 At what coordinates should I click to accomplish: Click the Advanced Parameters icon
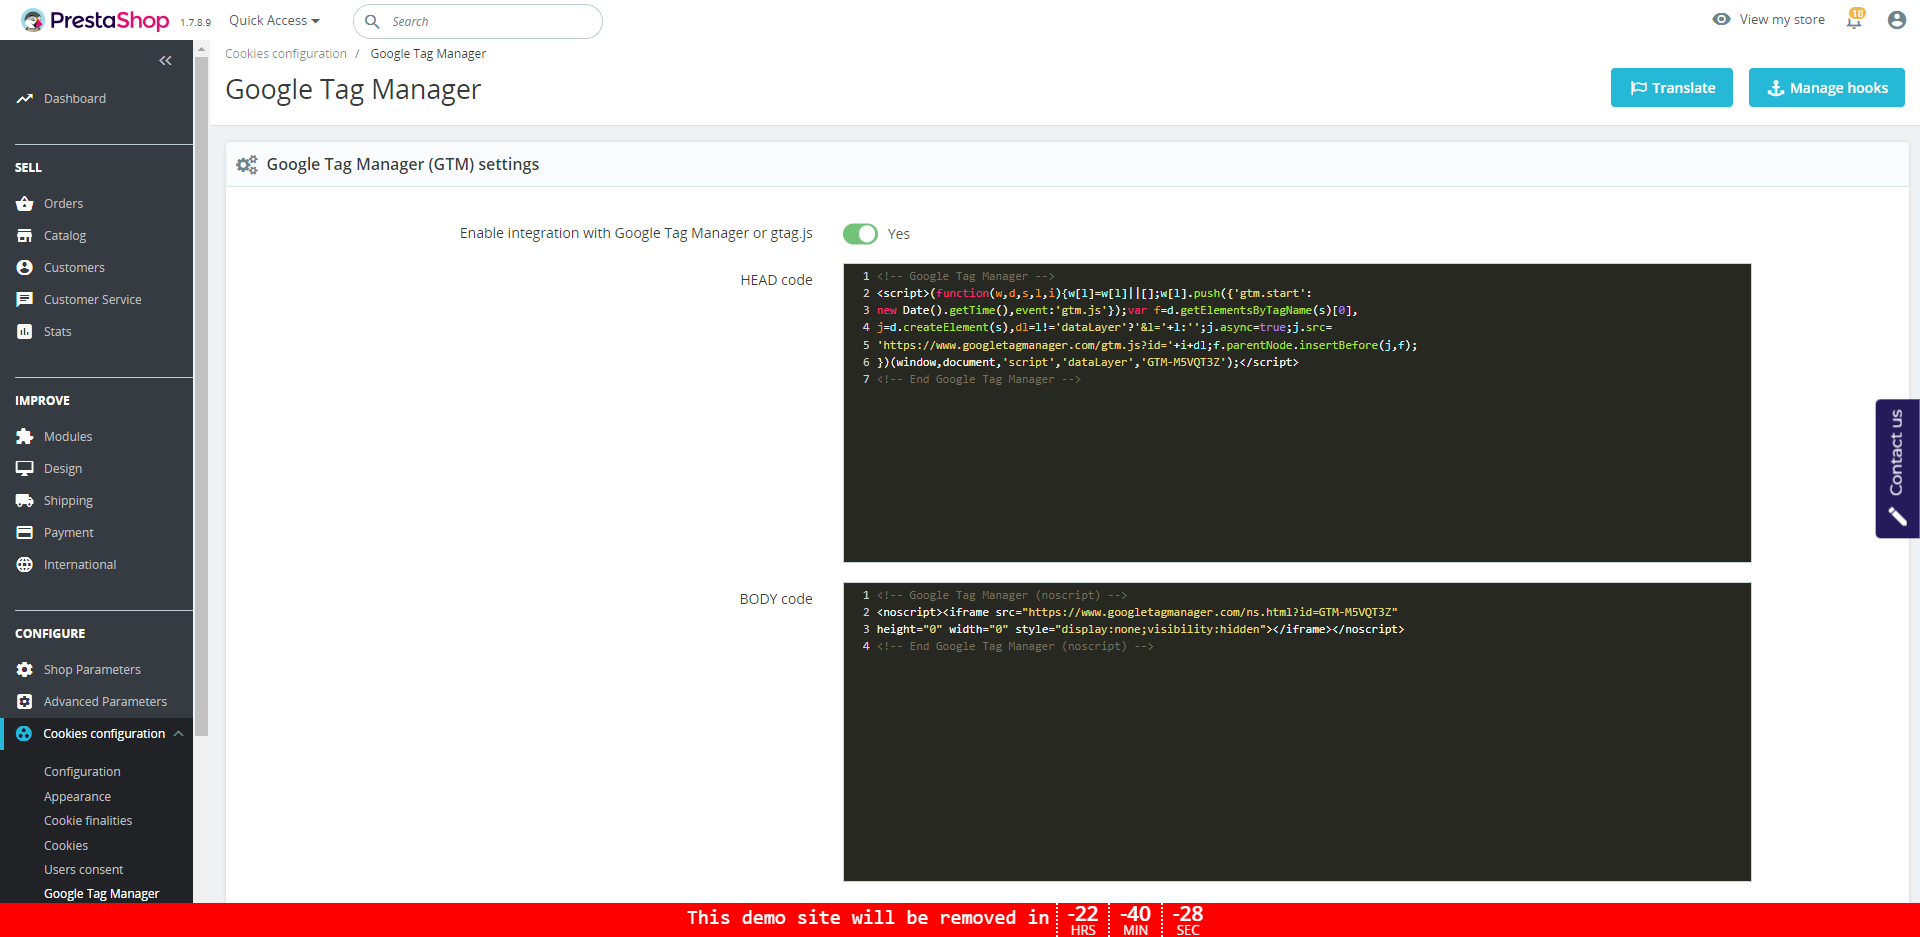point(25,701)
